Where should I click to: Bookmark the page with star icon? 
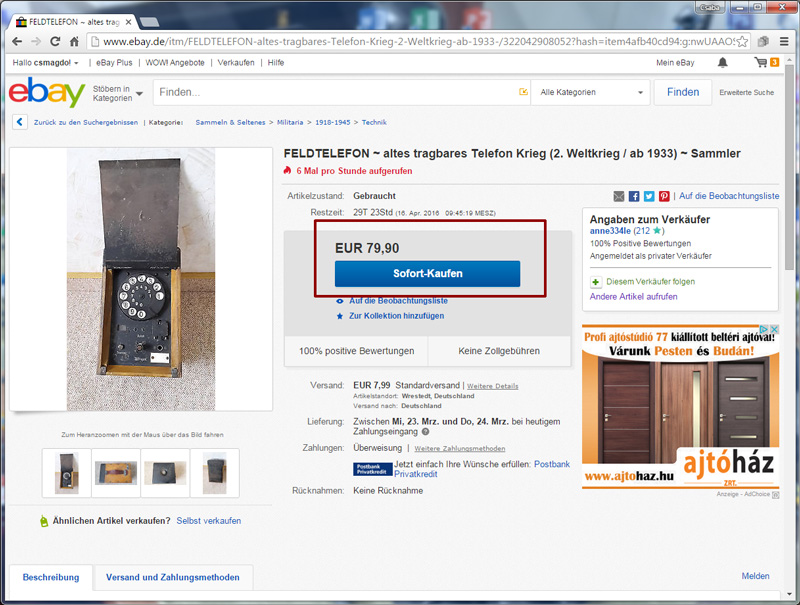pos(742,42)
